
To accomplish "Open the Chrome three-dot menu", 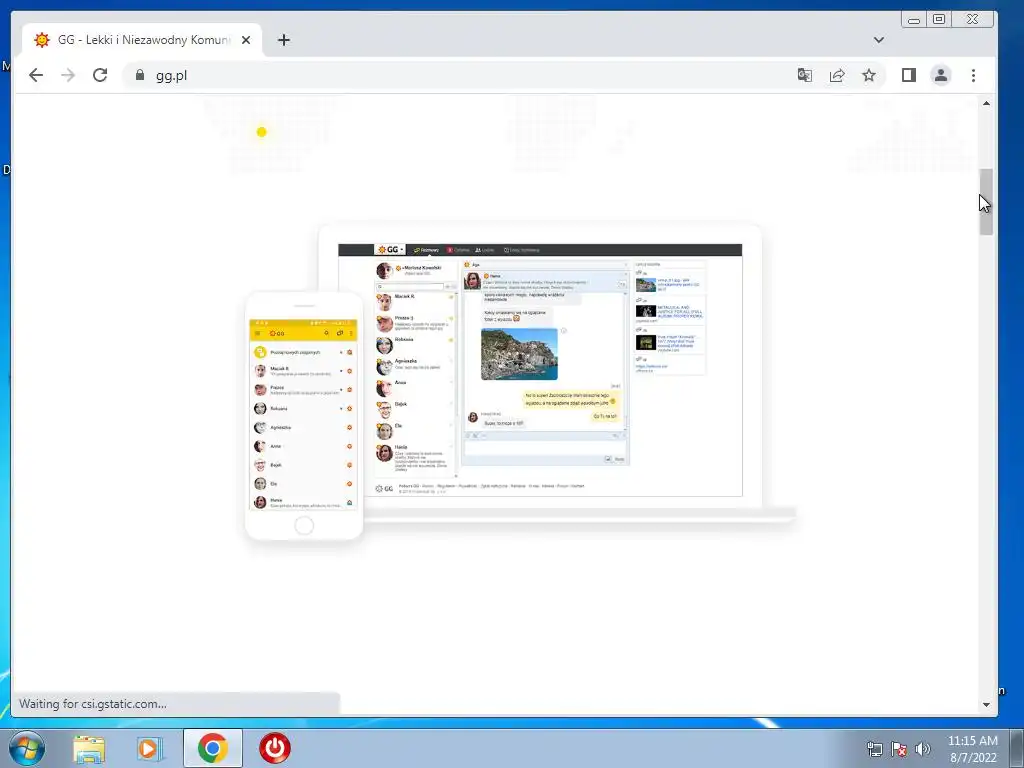I will tap(973, 75).
